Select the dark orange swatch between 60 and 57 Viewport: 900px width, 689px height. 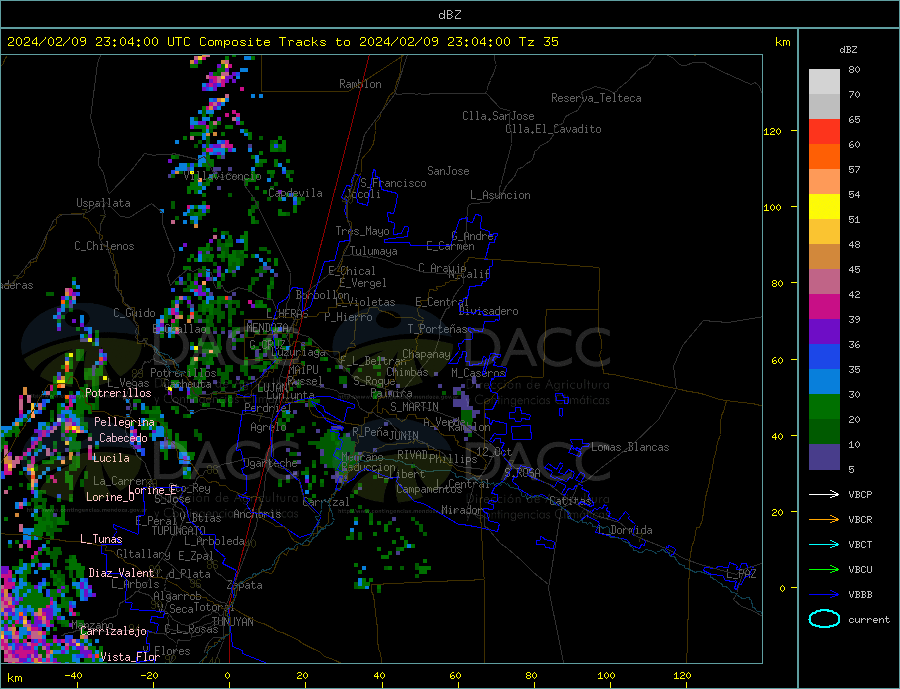[824, 157]
